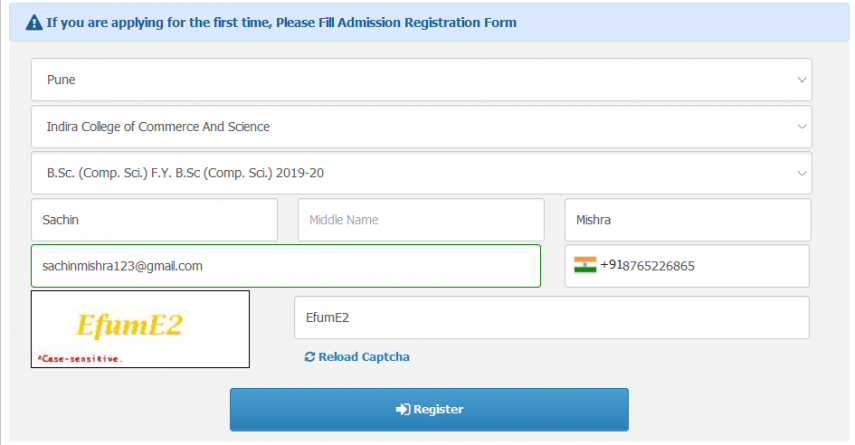The height and width of the screenshot is (445, 855).
Task: Click the +91 country code prefix
Action: pos(611,264)
